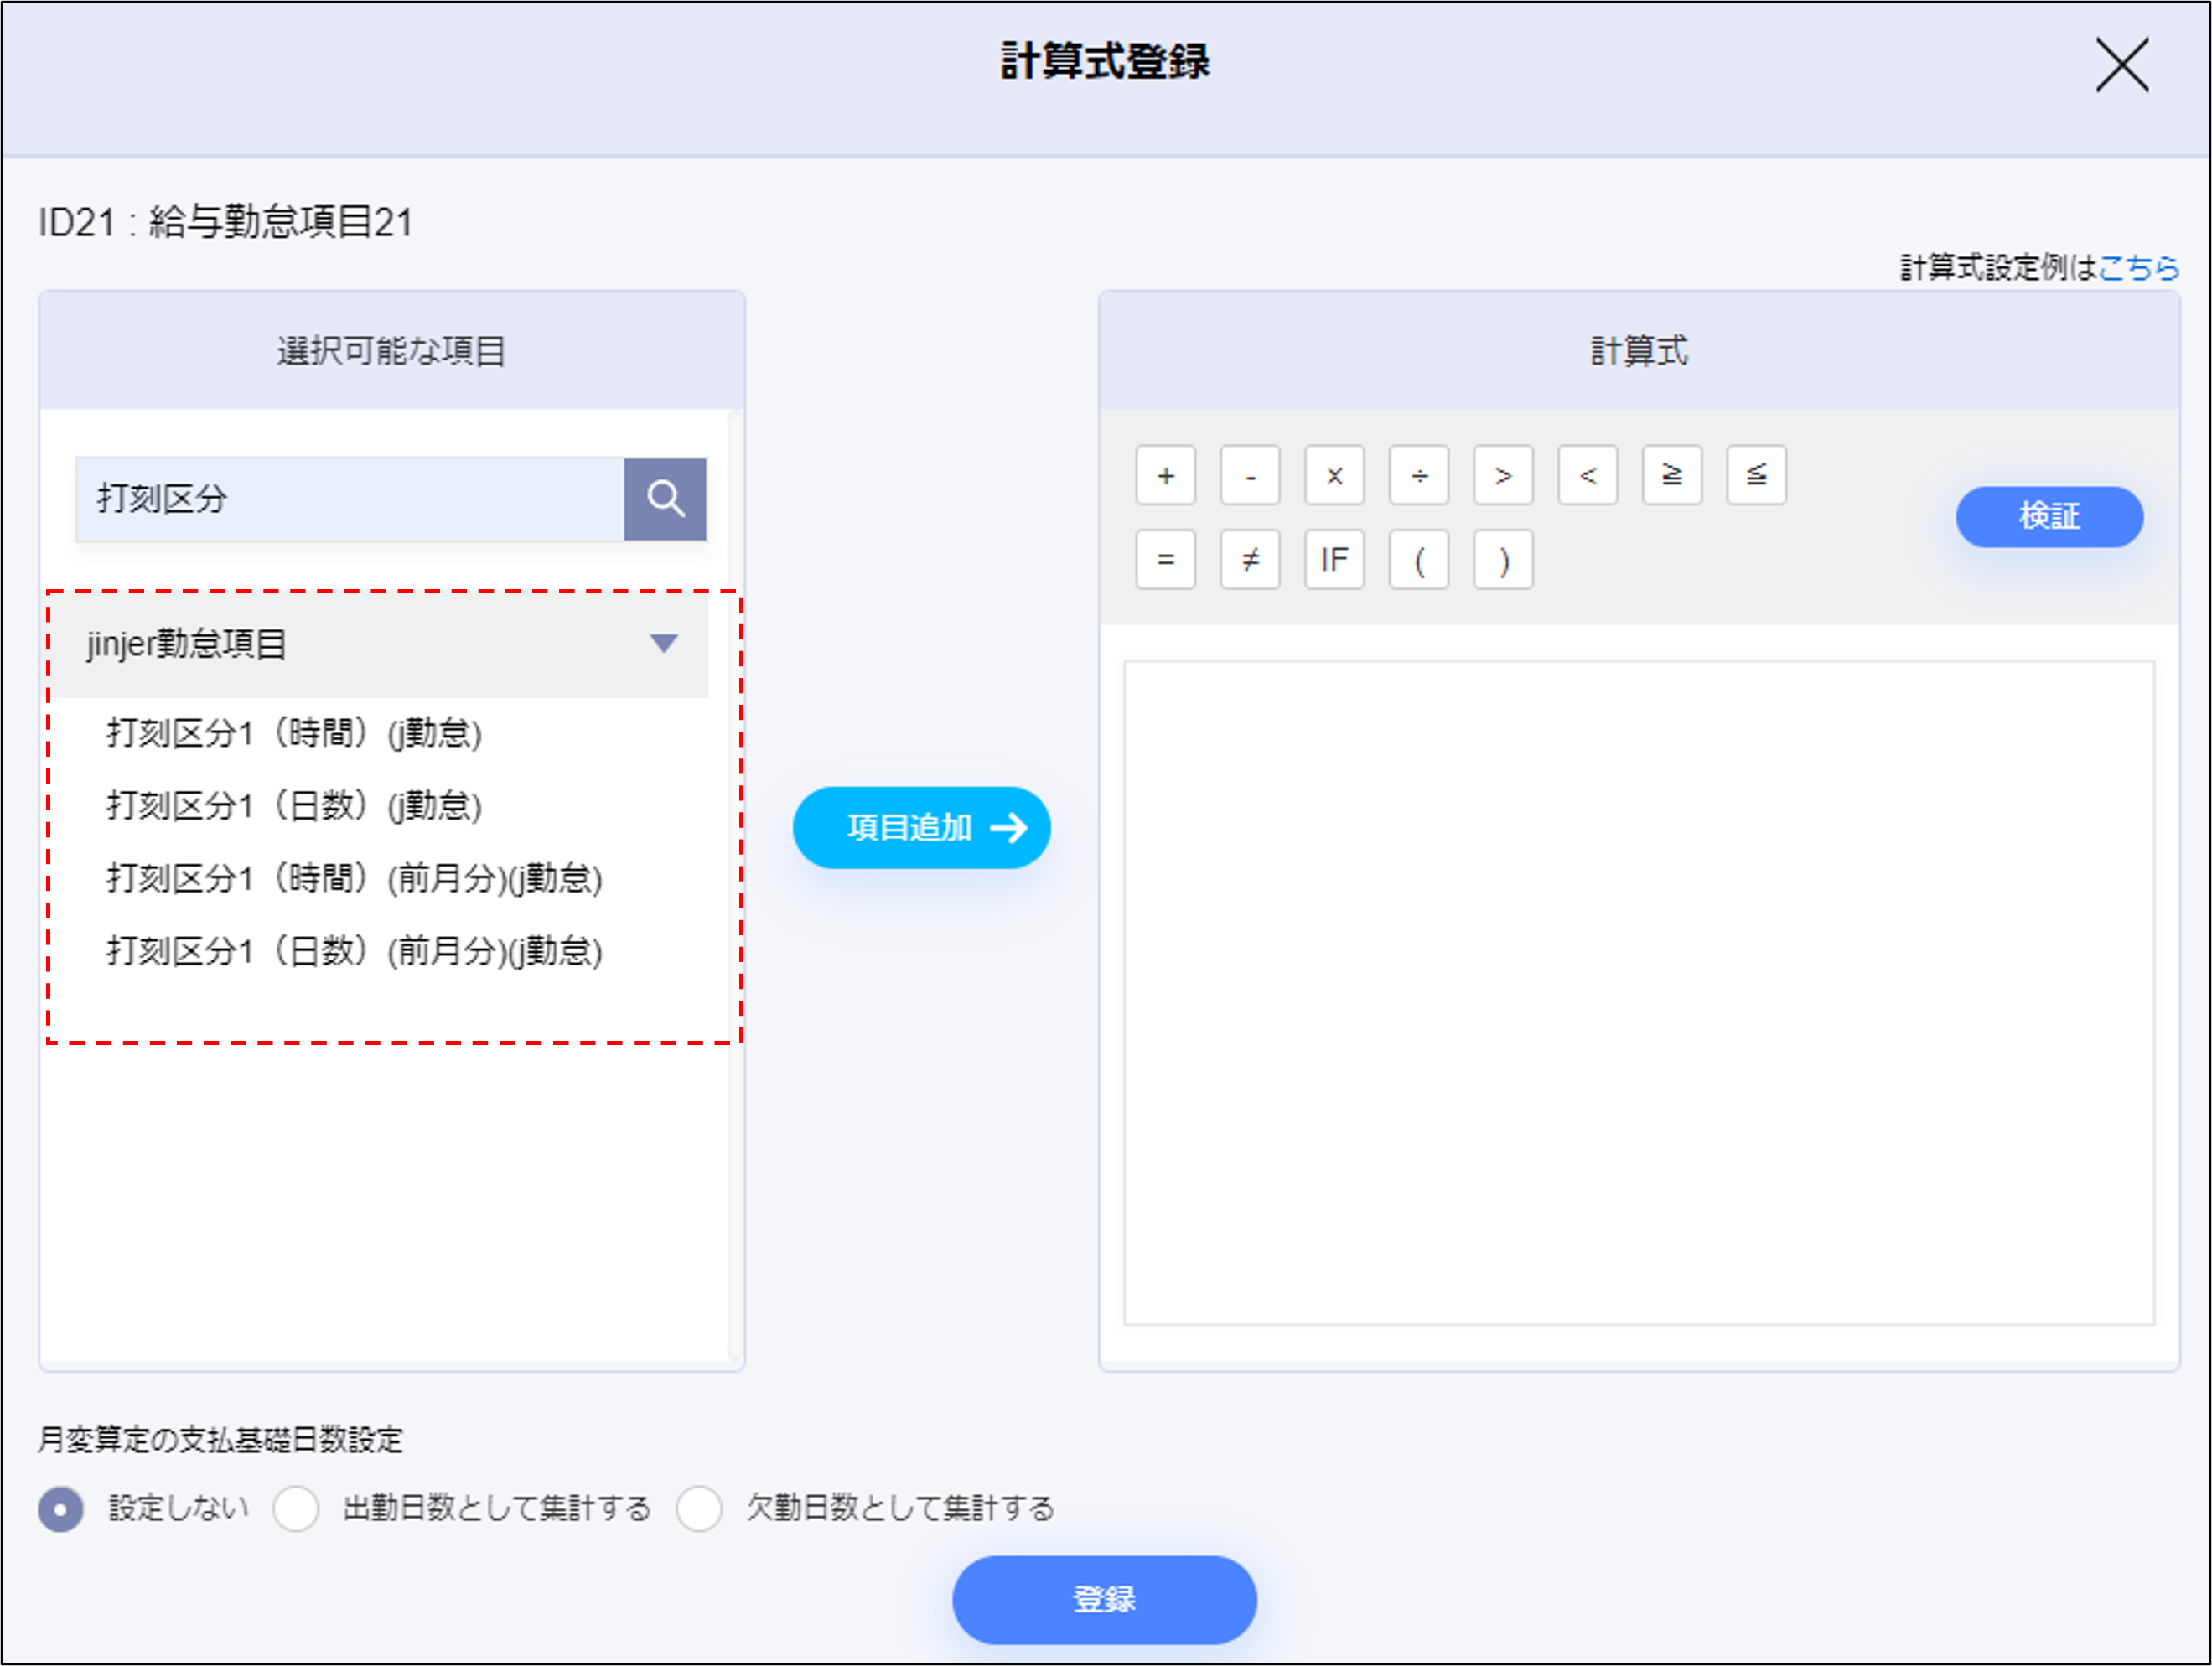
Task: Insert the multiplication × operator
Action: point(1334,476)
